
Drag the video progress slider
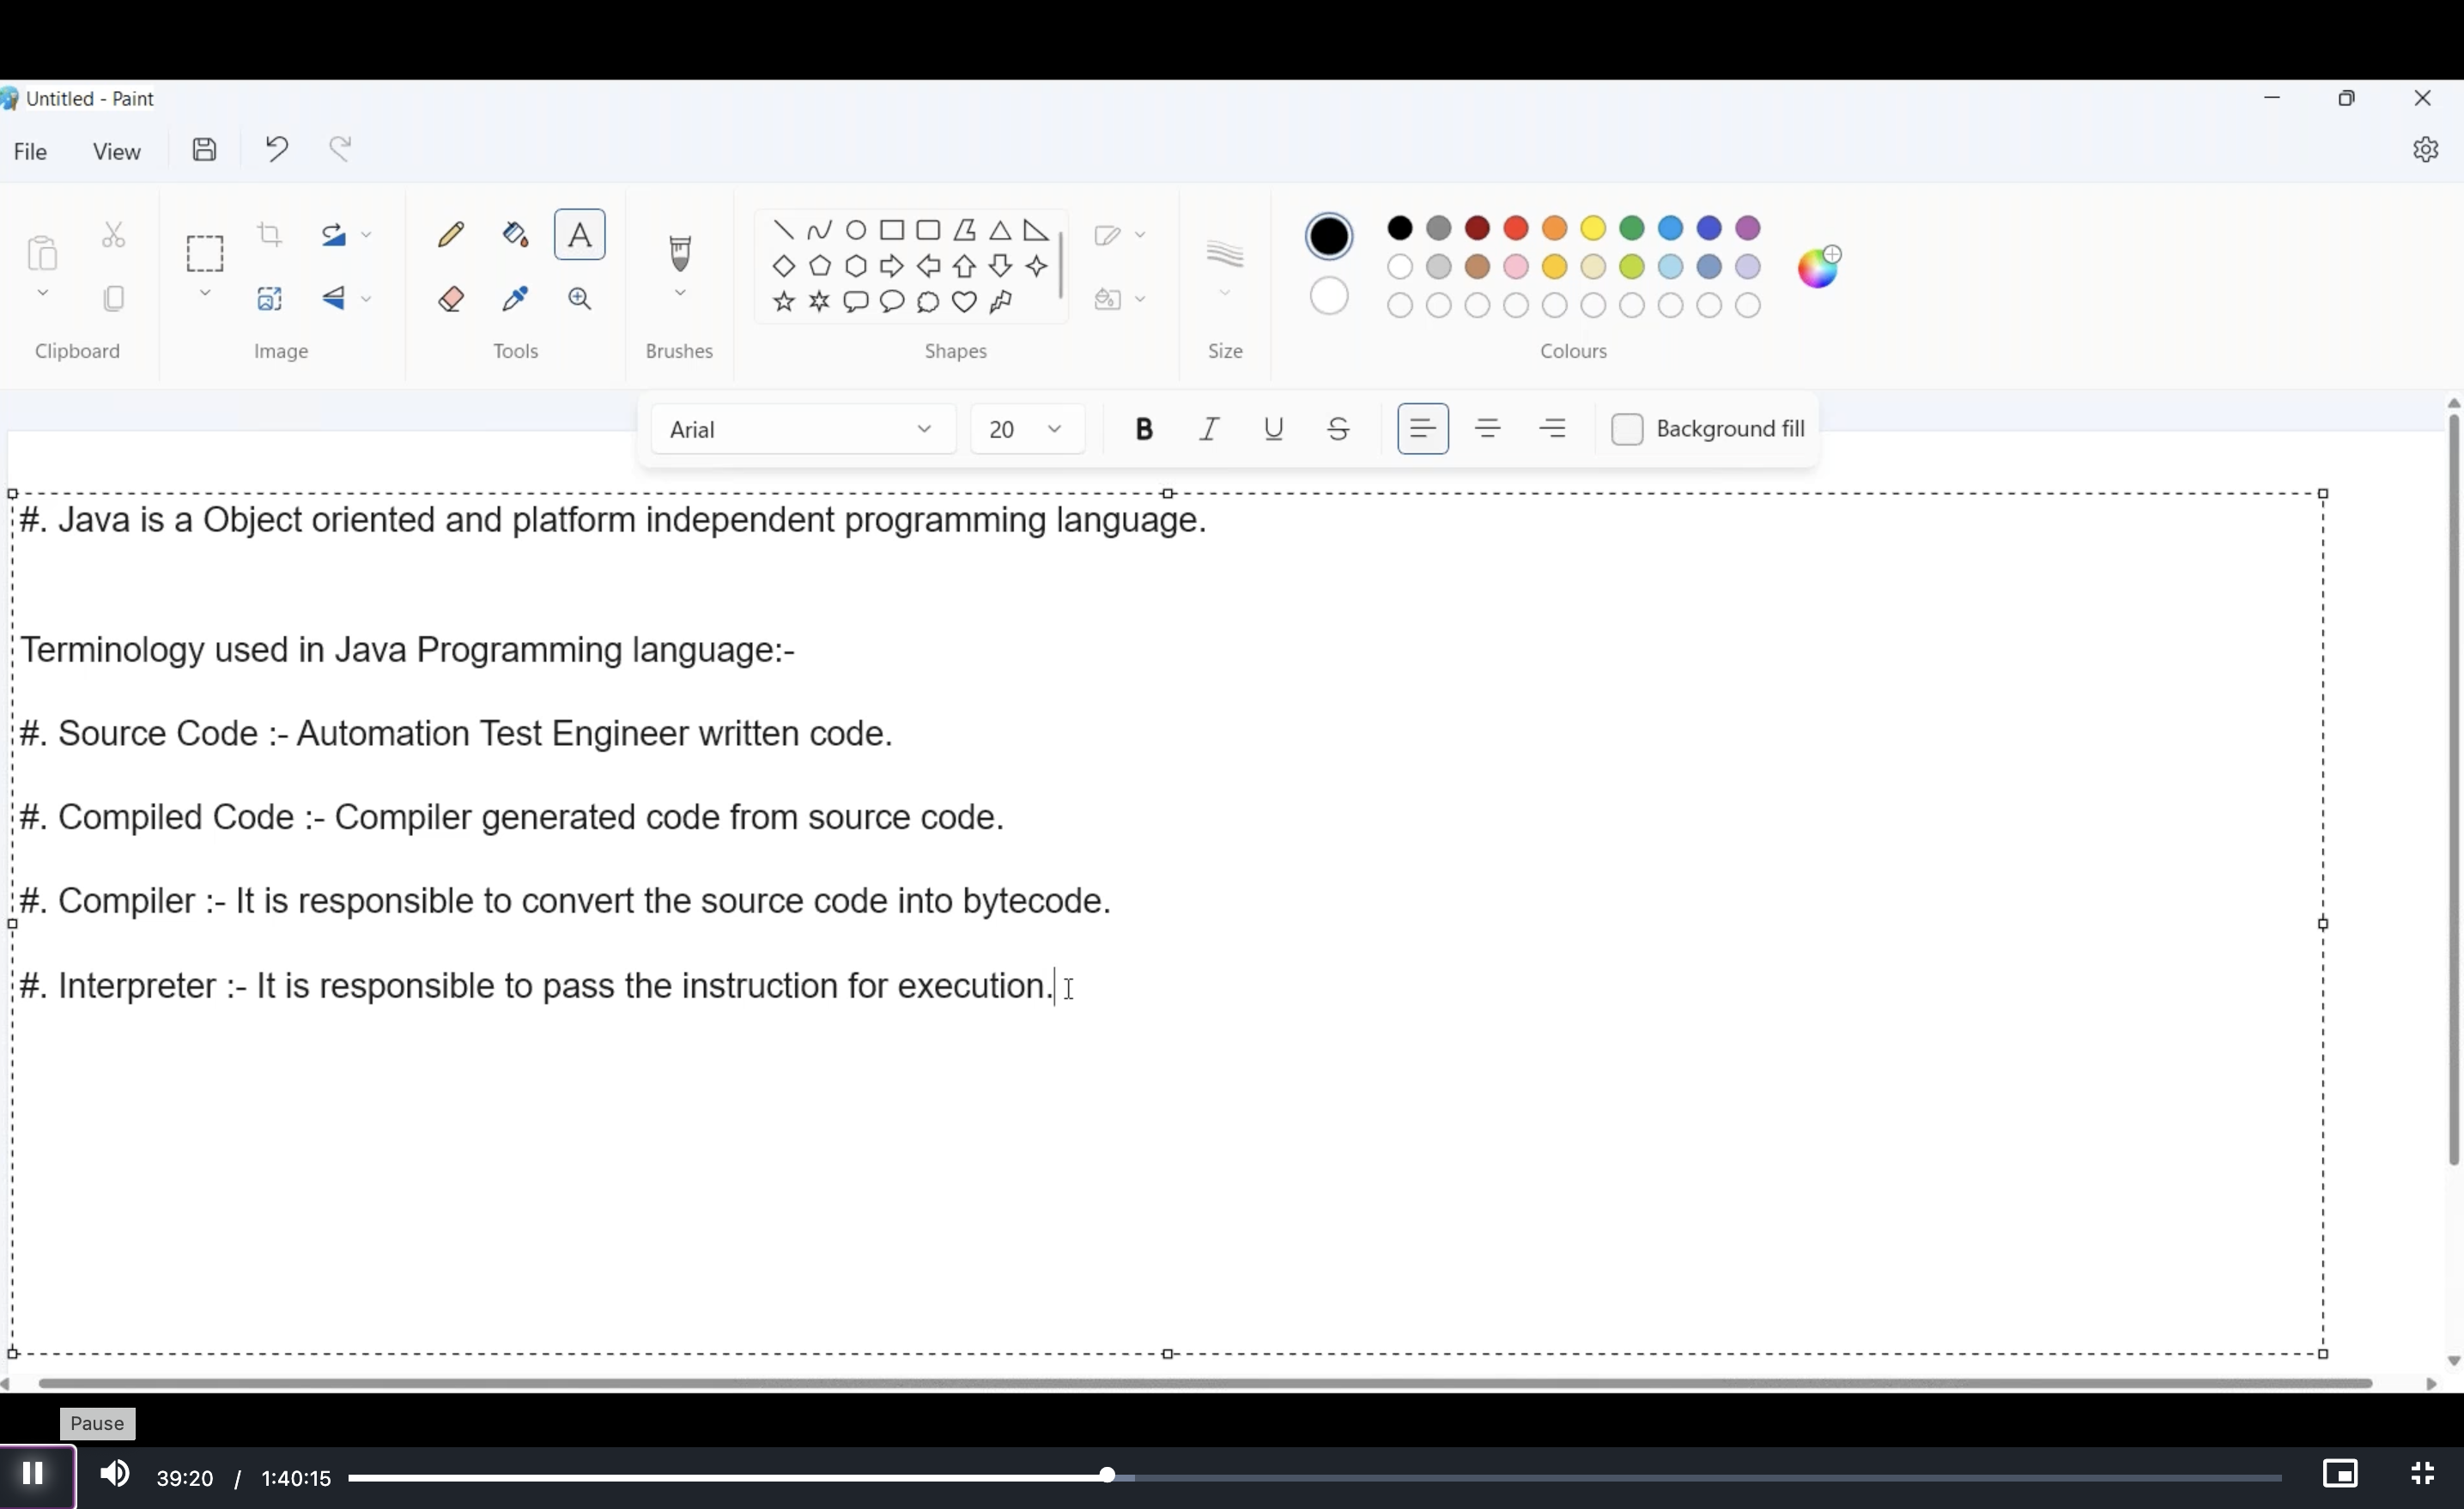tap(1103, 1476)
